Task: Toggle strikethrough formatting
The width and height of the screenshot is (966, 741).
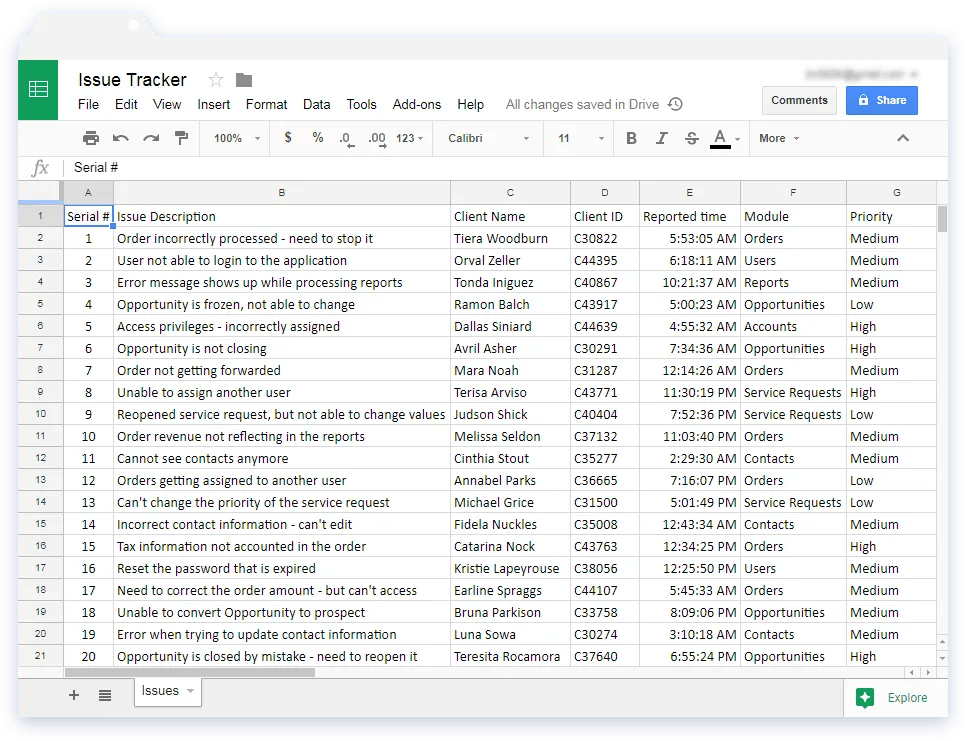Action: coord(690,137)
